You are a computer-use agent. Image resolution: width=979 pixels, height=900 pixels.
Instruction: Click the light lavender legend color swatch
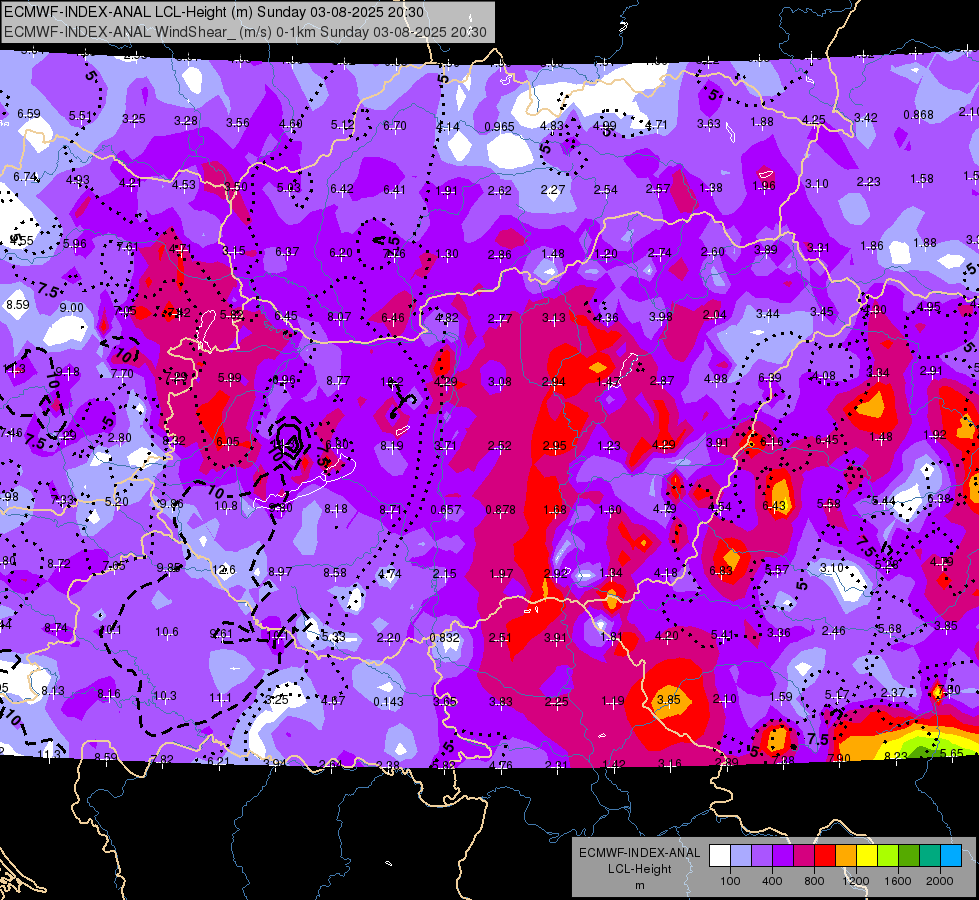[741, 855]
